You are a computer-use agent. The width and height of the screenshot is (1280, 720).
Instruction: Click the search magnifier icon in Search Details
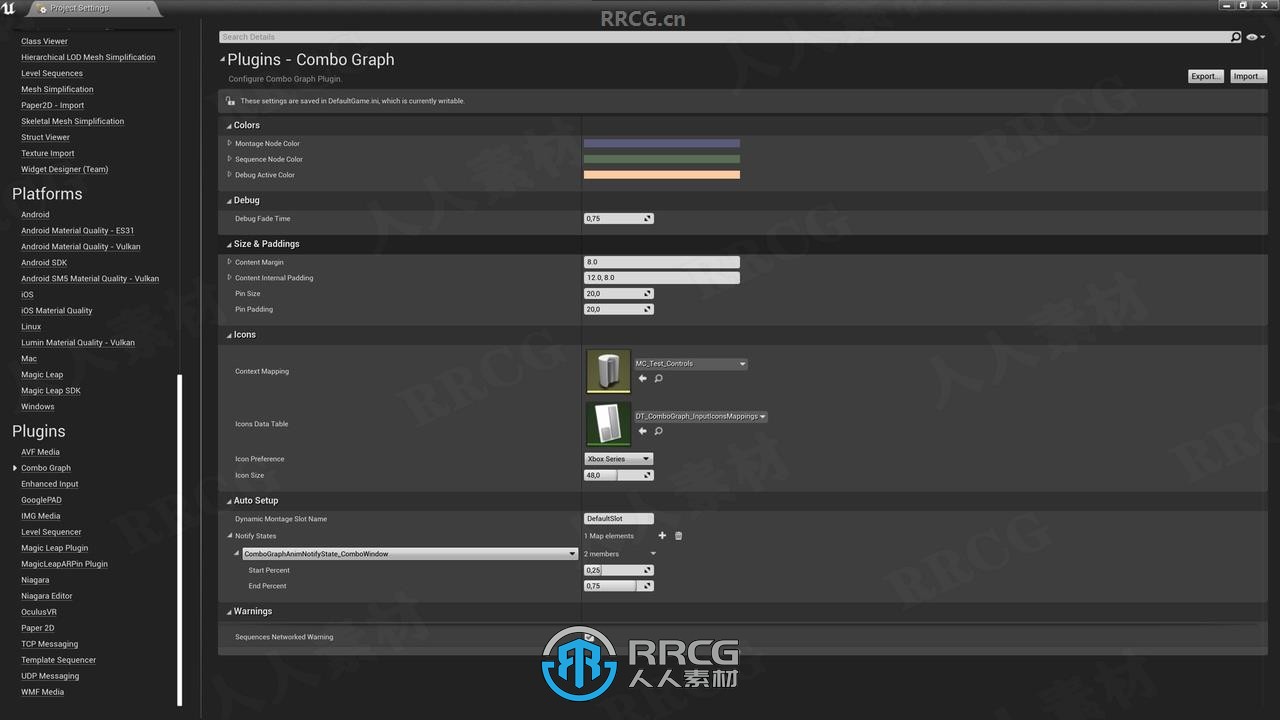pyautogui.click(x=1236, y=37)
